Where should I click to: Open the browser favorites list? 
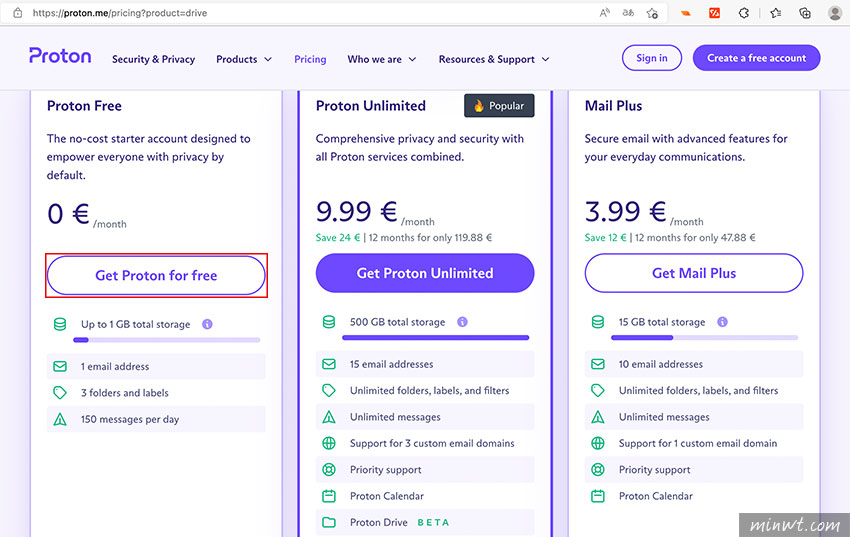tap(775, 13)
